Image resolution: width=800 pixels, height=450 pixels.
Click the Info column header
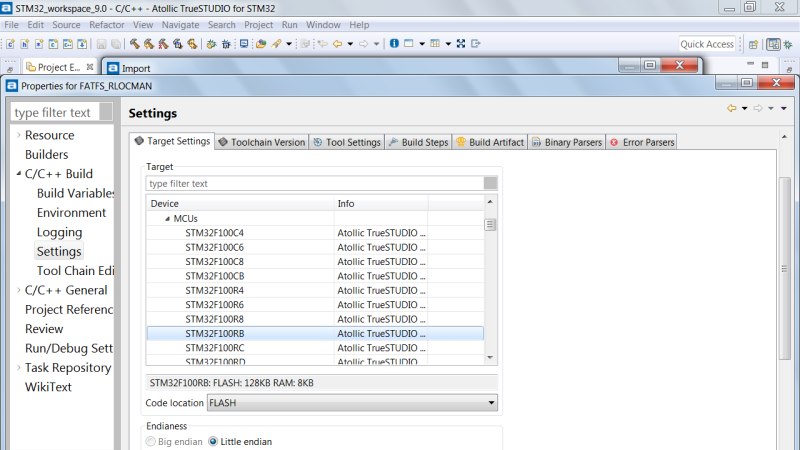tap(381, 204)
